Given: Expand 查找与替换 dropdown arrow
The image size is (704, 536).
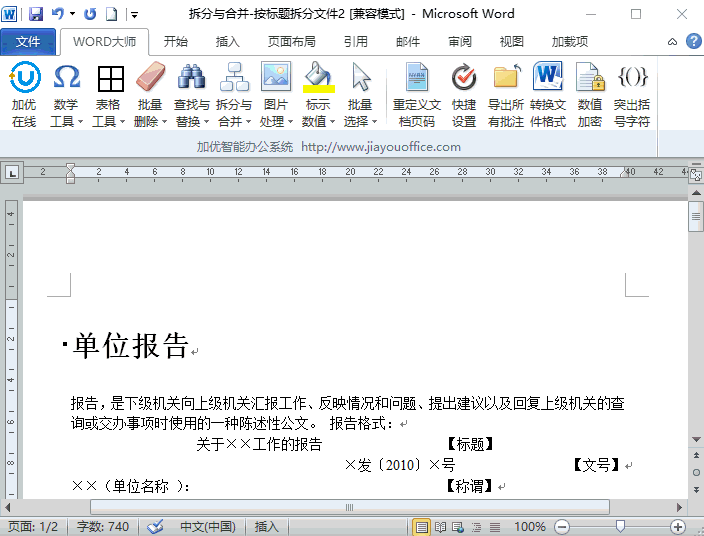Looking at the screenshot, I should [207, 122].
